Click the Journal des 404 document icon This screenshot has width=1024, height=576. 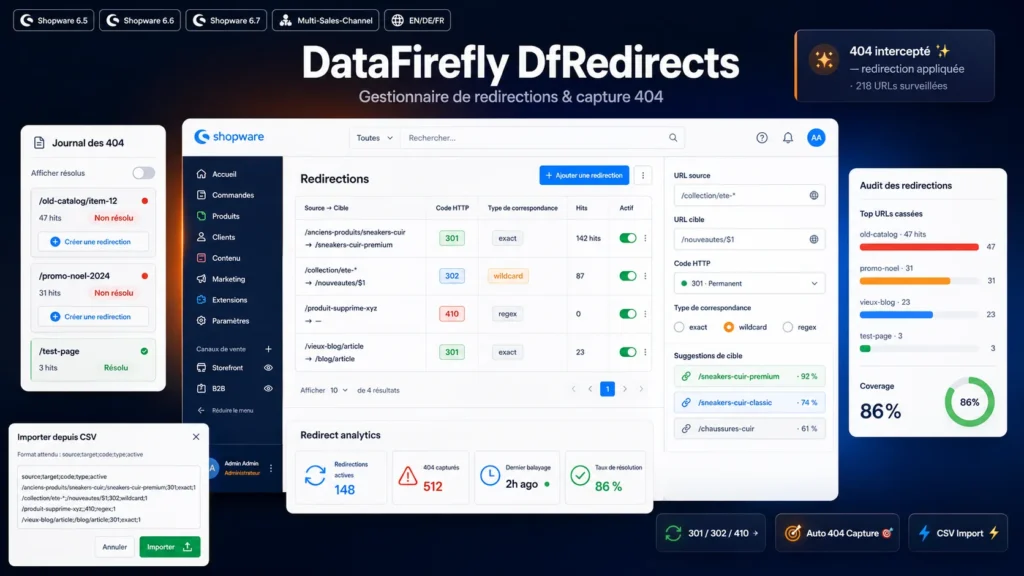(39, 142)
